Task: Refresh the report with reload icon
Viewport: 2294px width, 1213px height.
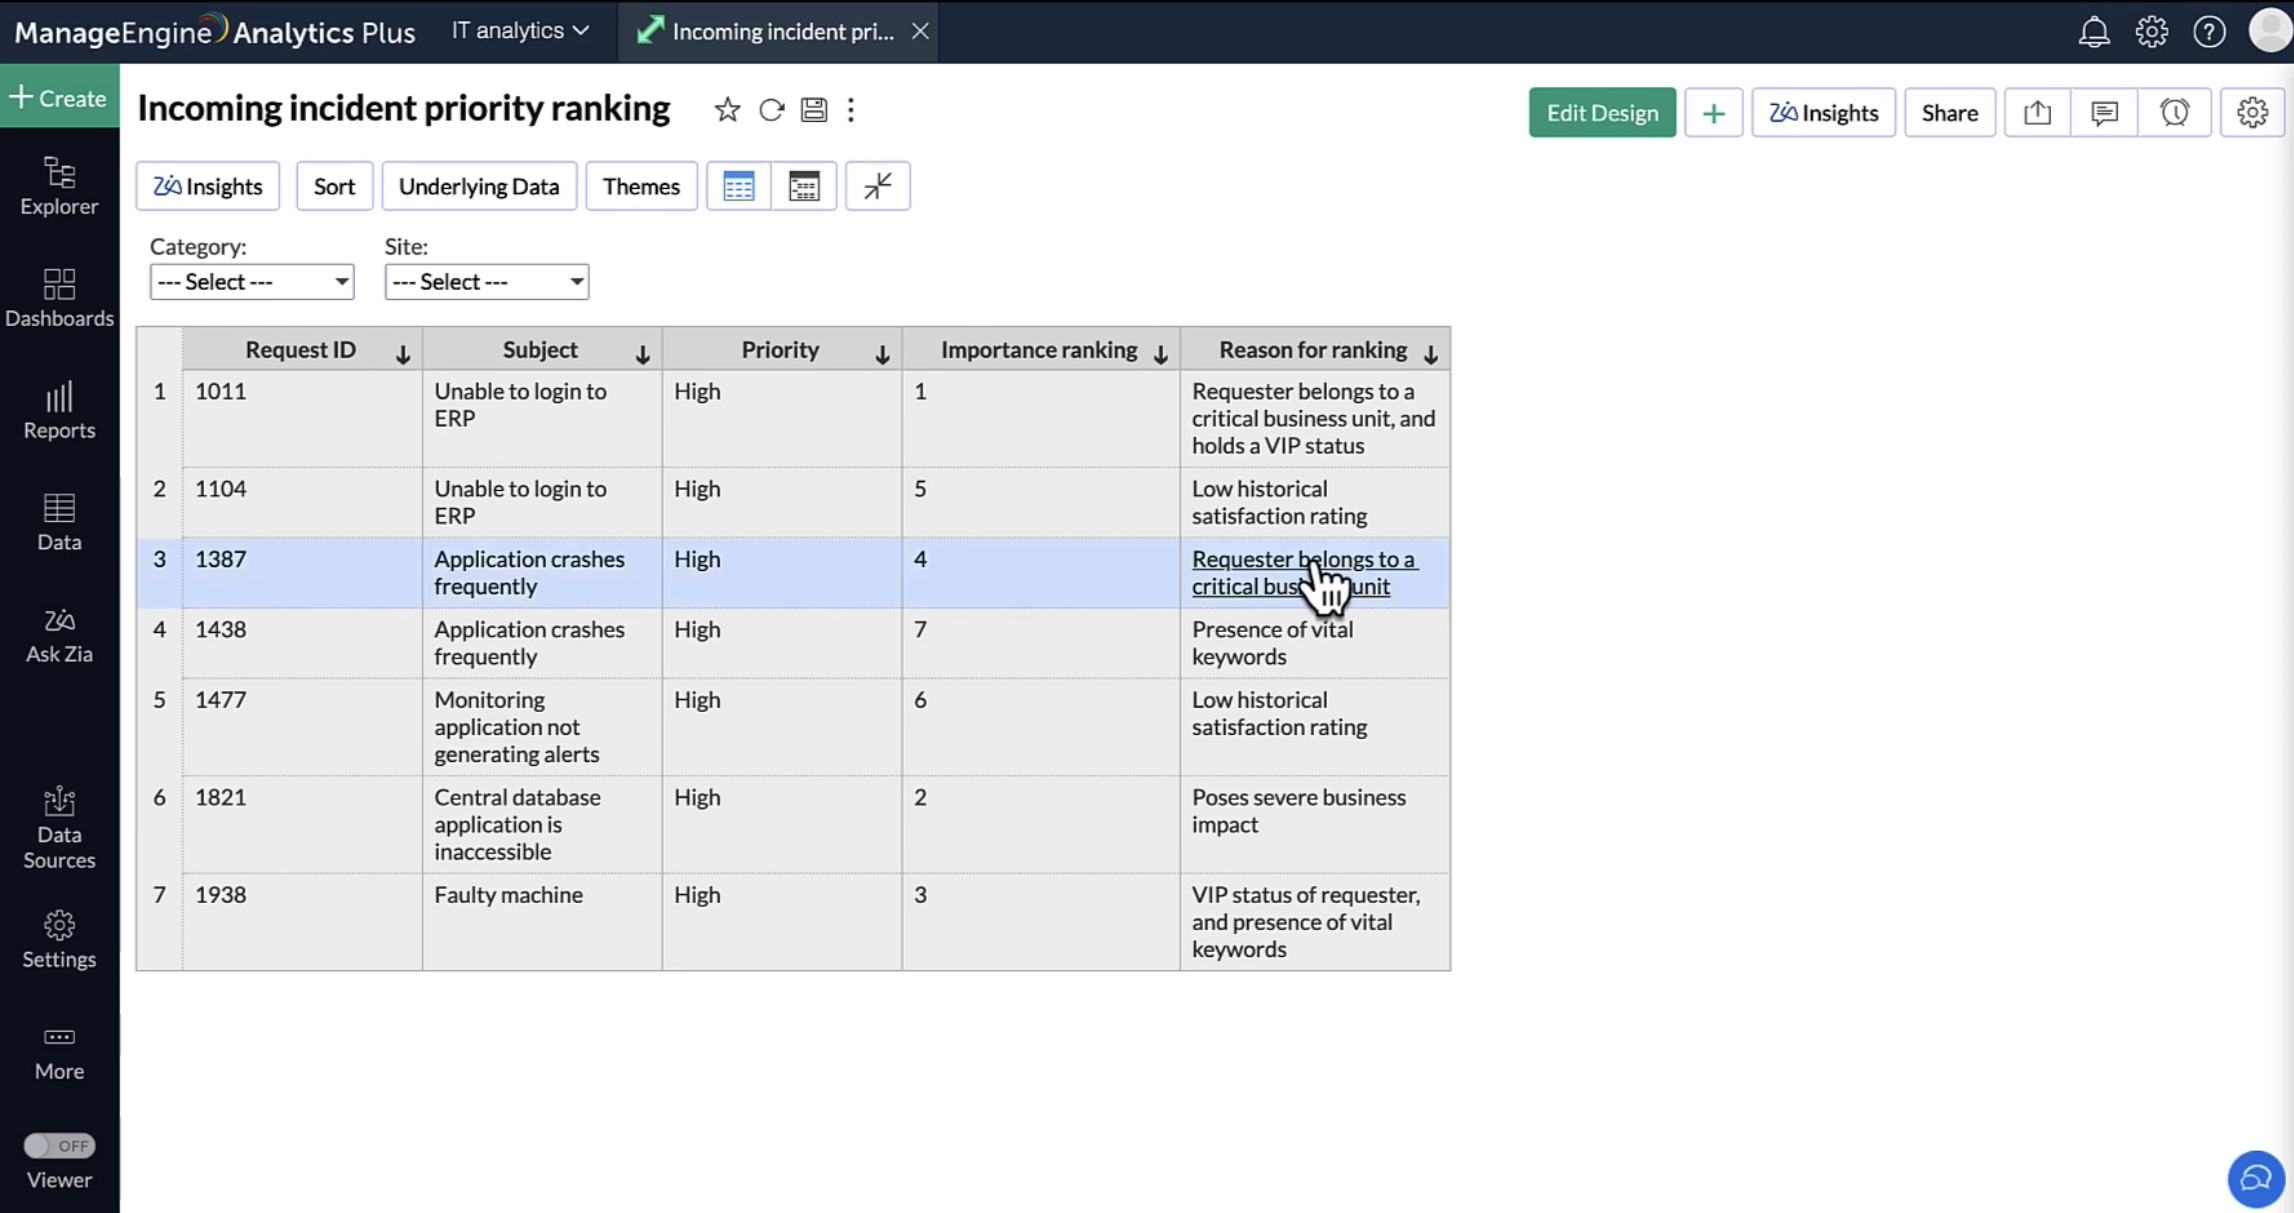Action: point(771,110)
